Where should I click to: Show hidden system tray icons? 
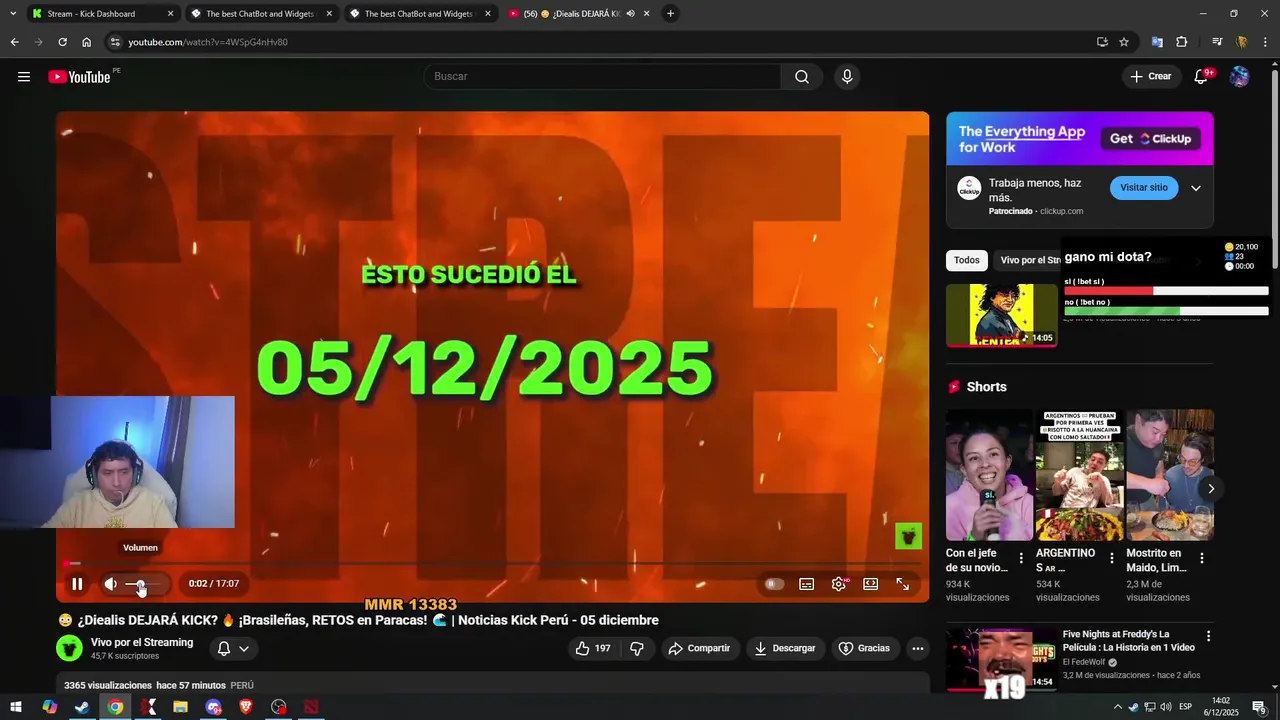pos(1118,707)
